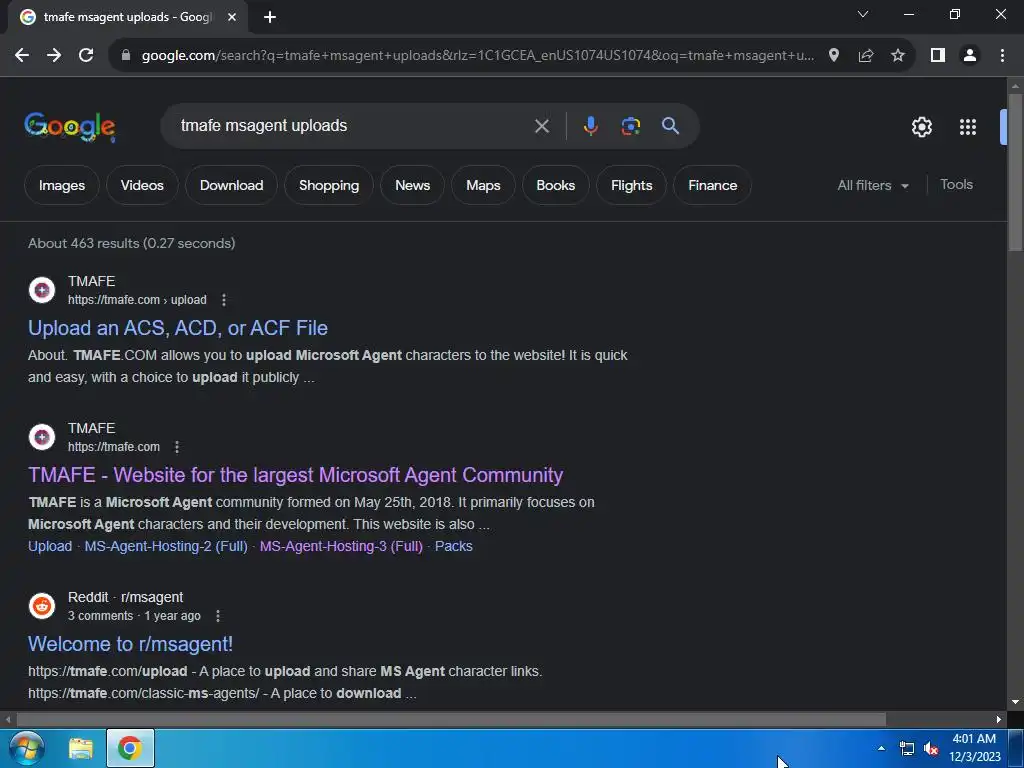
Task: Open Chrome three-dot menu
Action: [1002, 56]
